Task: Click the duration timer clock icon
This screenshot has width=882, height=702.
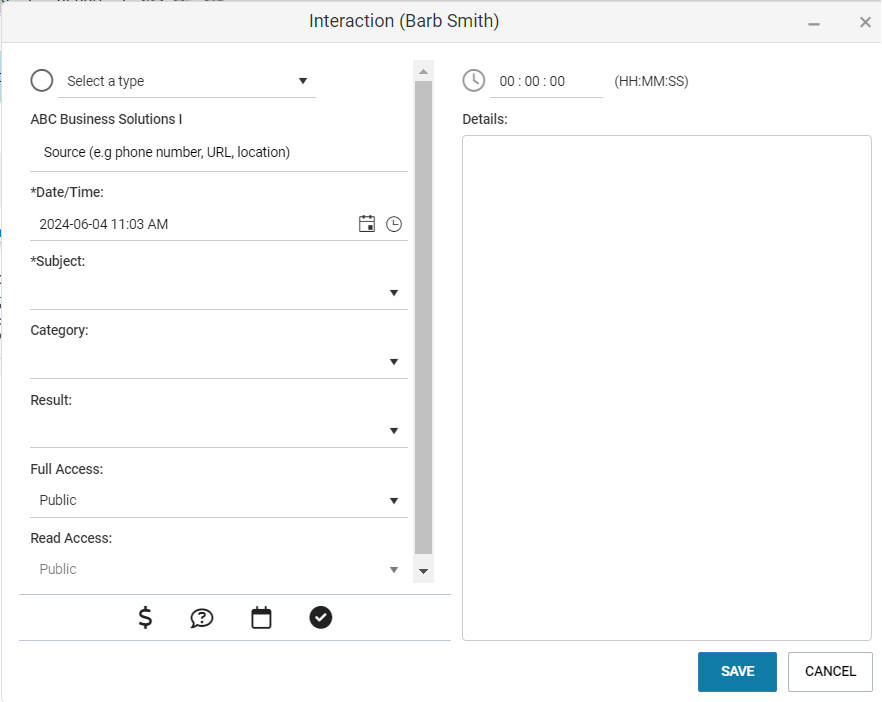Action: 474,80
